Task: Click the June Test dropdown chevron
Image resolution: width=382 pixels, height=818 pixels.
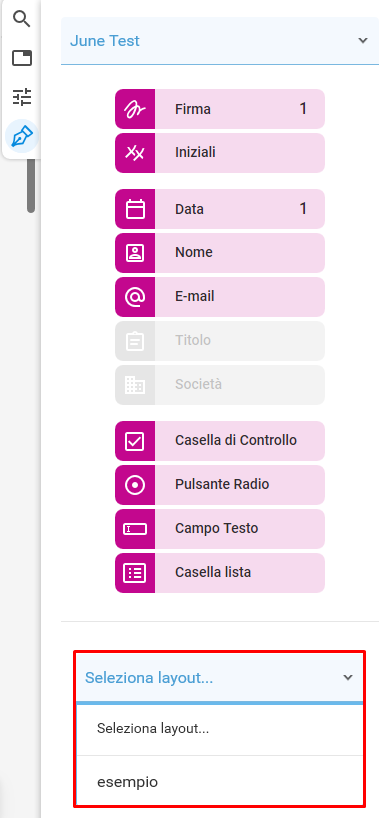Action: coord(363,41)
